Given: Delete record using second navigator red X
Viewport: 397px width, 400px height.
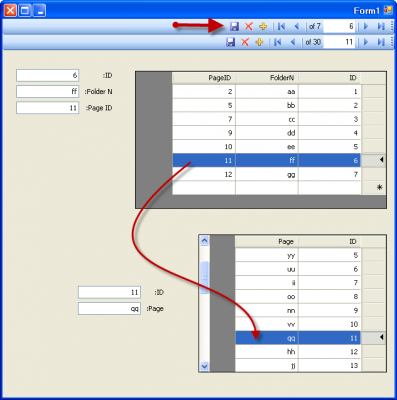Looking at the screenshot, I should pyautogui.click(x=245, y=42).
